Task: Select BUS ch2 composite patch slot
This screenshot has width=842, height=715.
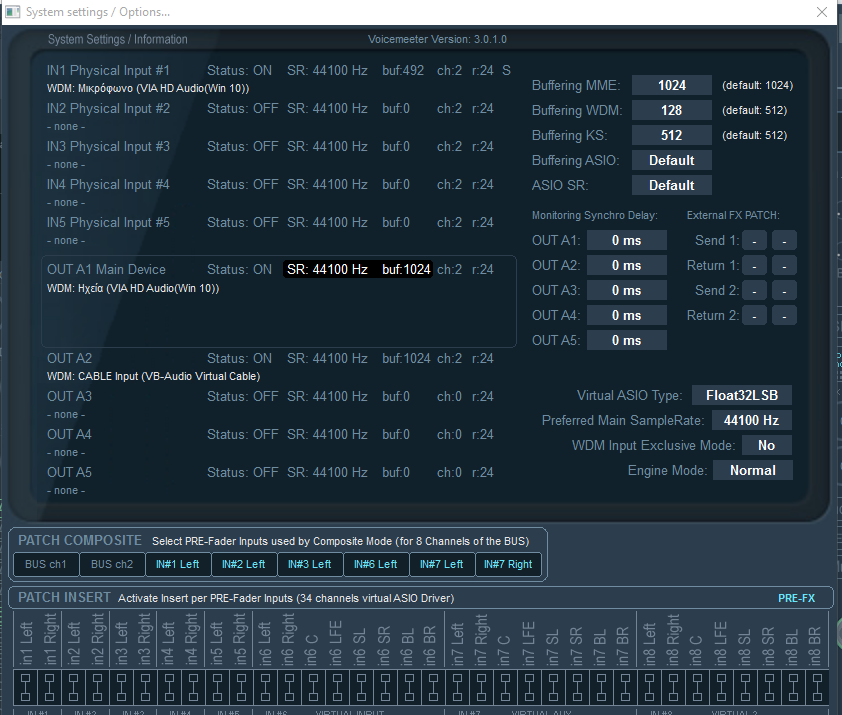Action: 112,564
